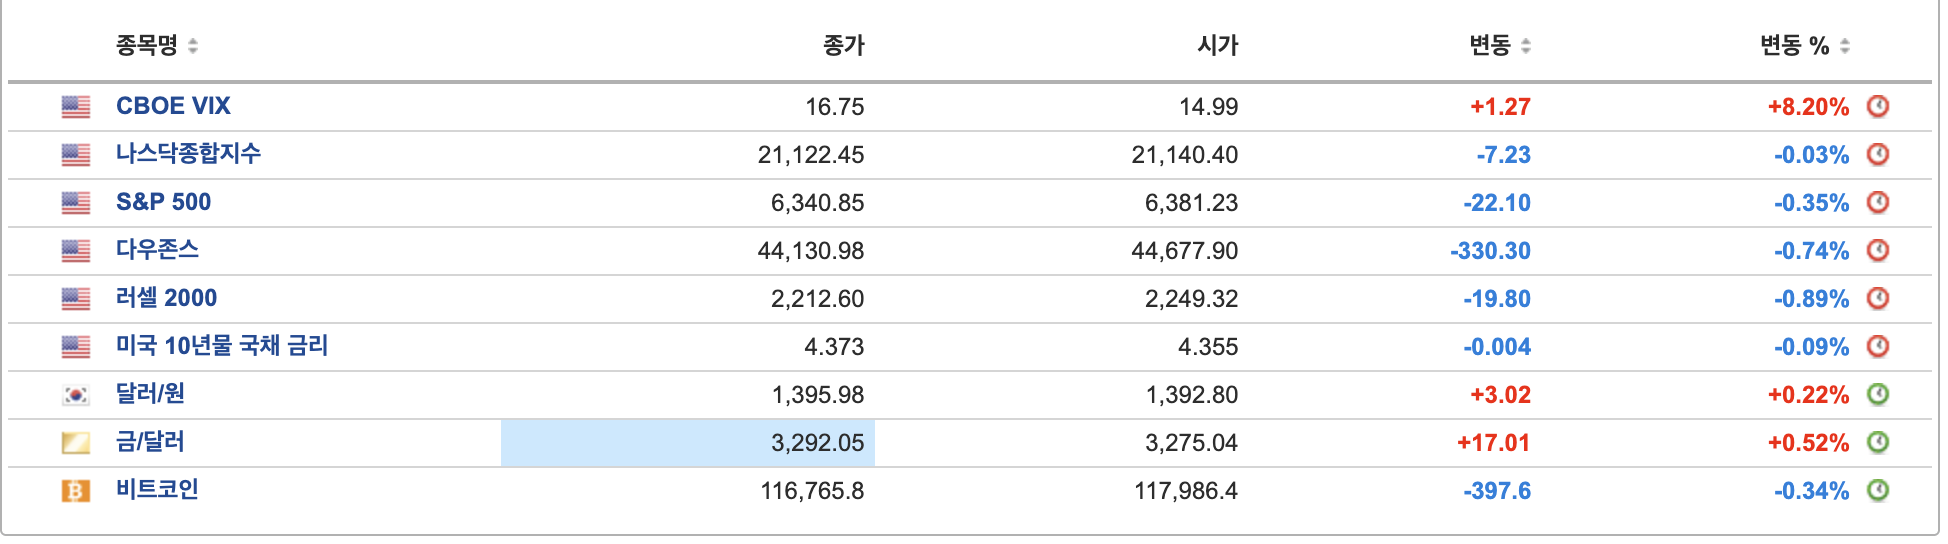
Task: Click the red clock icon in S&P 500 row
Action: [1878, 202]
